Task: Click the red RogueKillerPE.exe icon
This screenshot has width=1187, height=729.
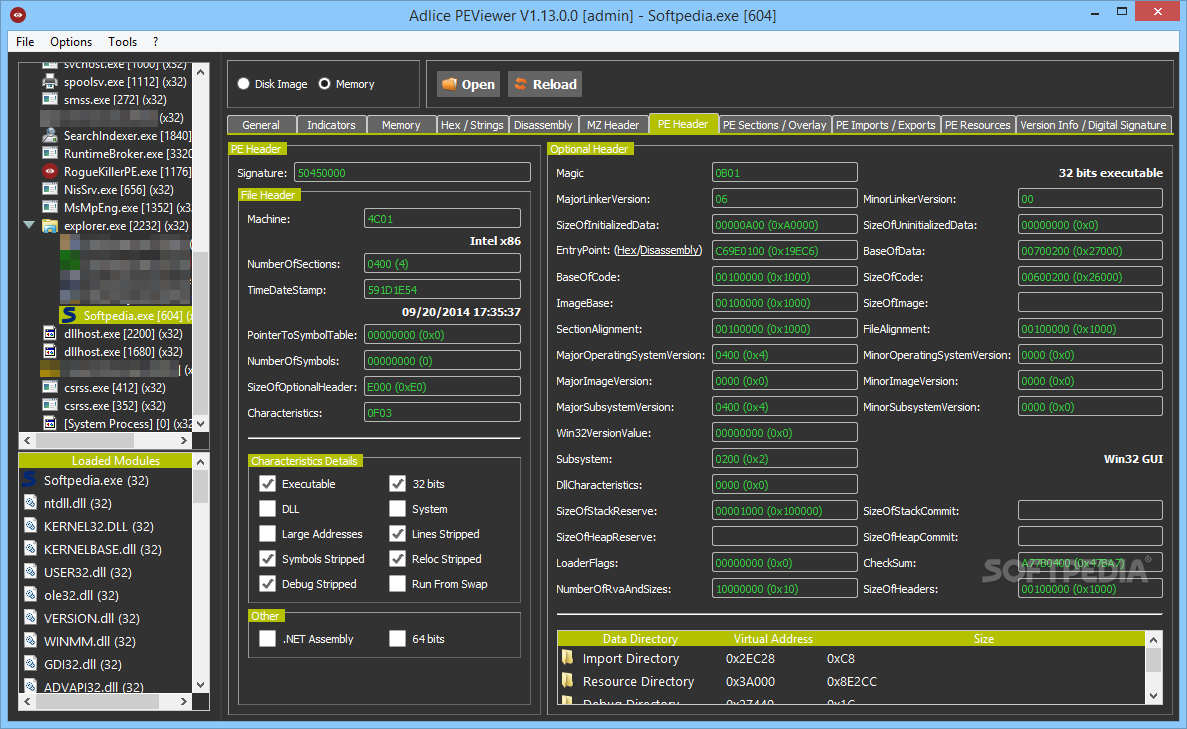Action: (50, 171)
